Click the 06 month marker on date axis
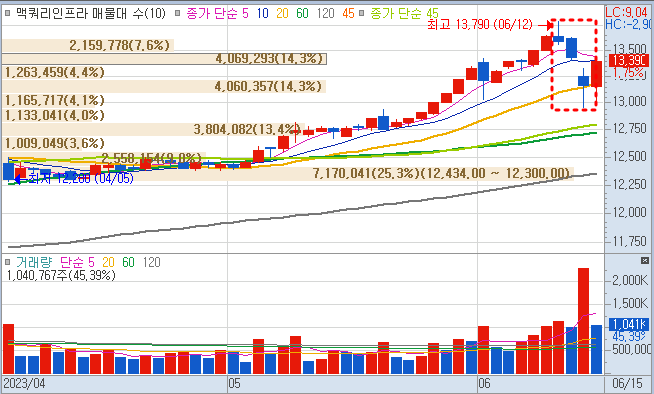 pos(484,383)
